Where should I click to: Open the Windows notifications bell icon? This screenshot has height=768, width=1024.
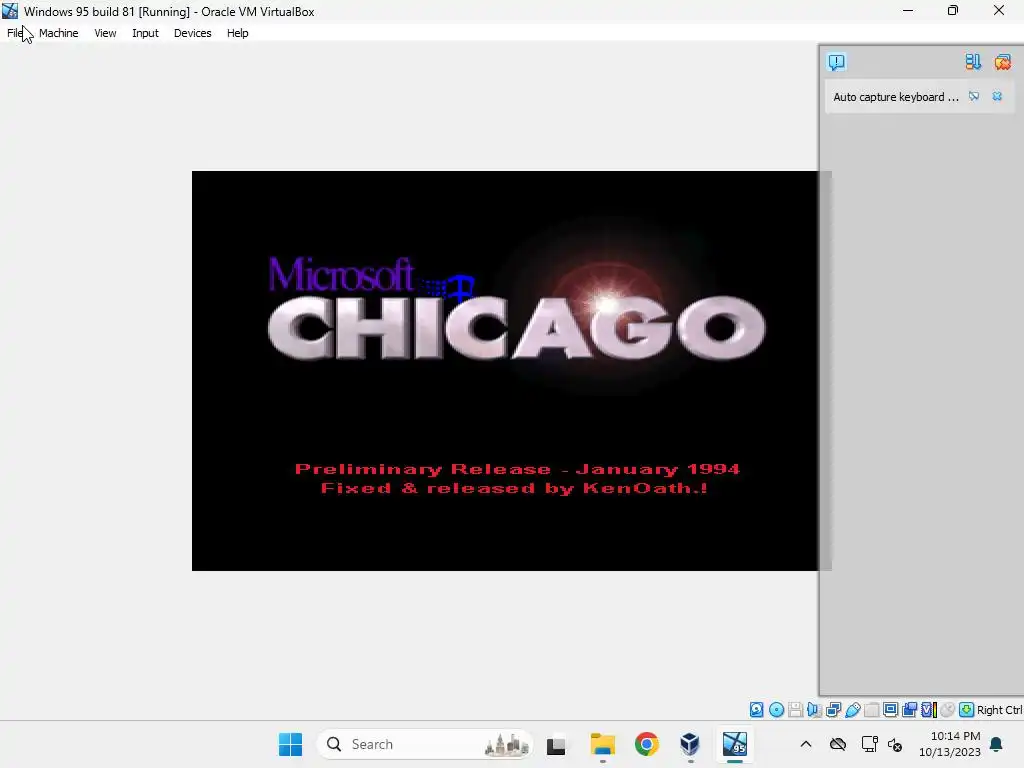click(997, 744)
